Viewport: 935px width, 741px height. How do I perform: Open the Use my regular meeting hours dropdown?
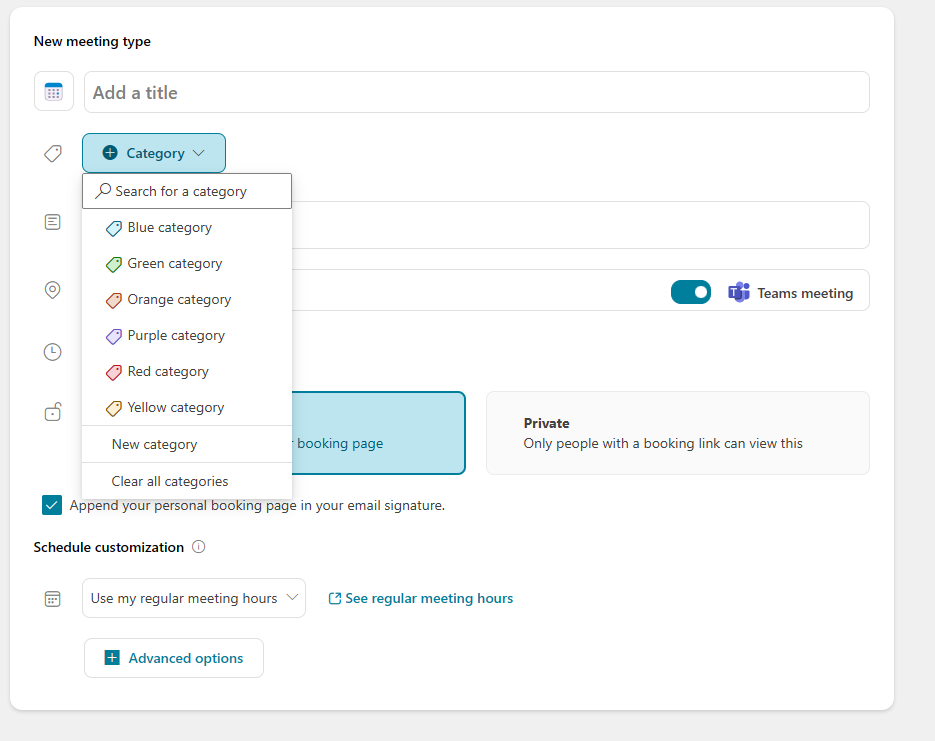[x=194, y=598]
